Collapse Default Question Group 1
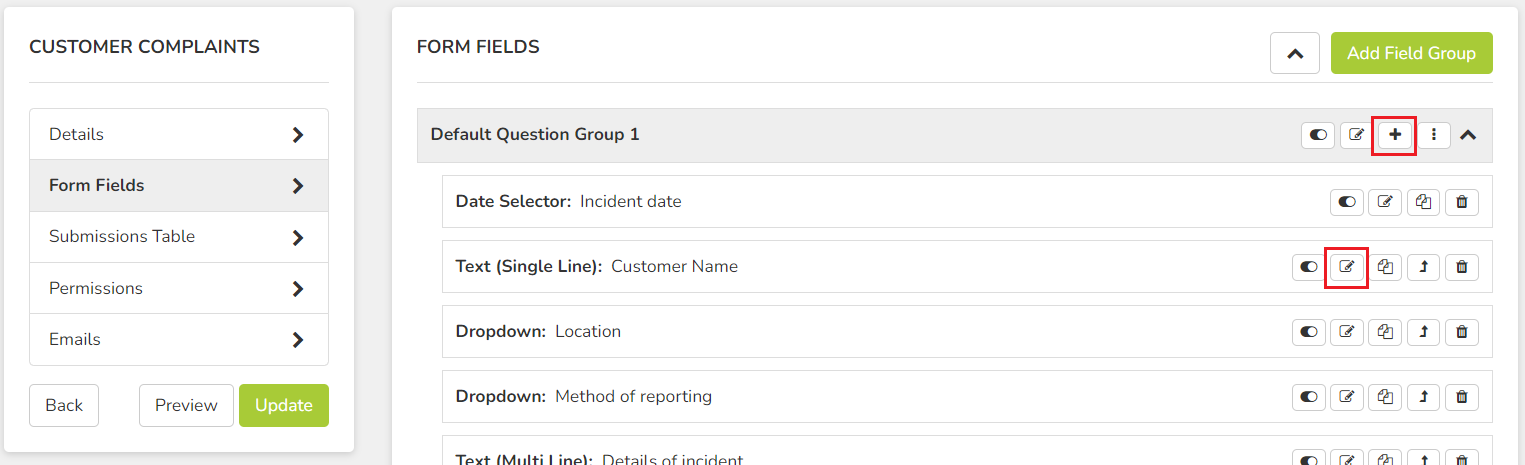Viewport: 1525px width, 465px height. pyautogui.click(x=1468, y=135)
